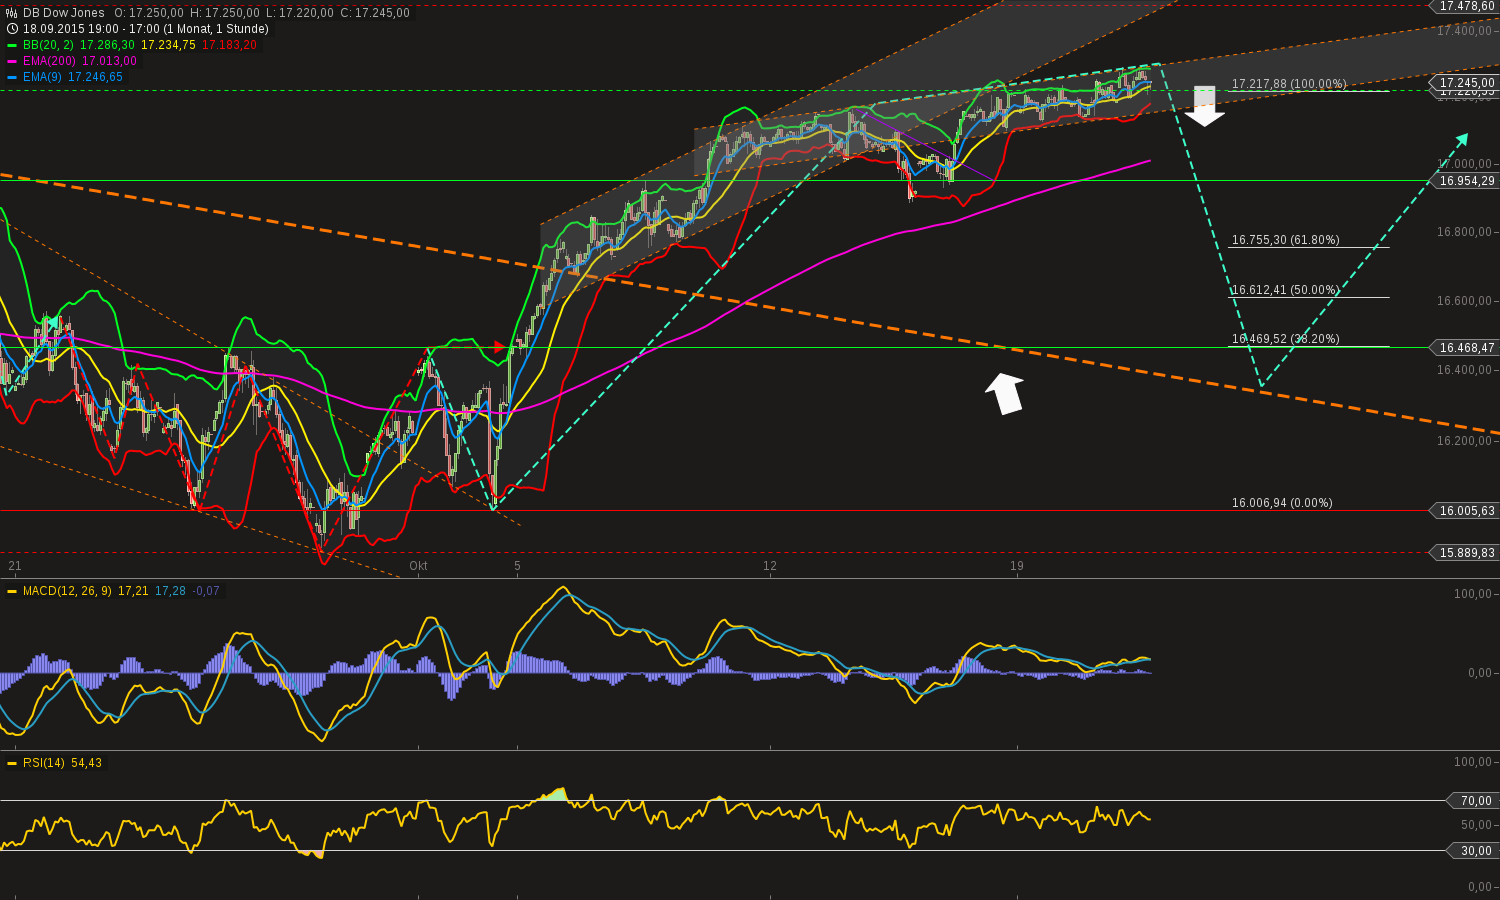The height and width of the screenshot is (900, 1500).
Task: Click the MACD signal value 17,28
Action: pos(170,591)
